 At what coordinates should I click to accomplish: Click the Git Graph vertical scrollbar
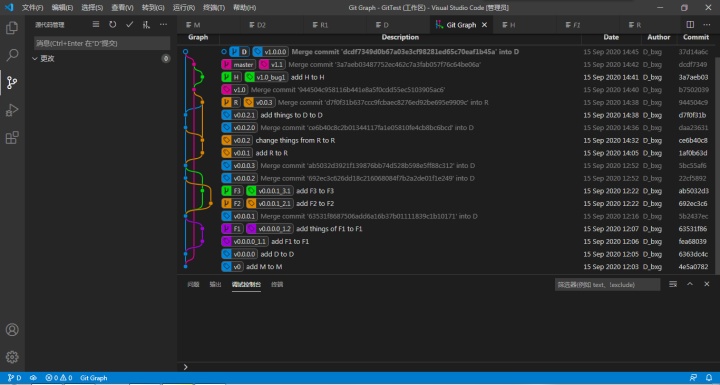[717, 159]
